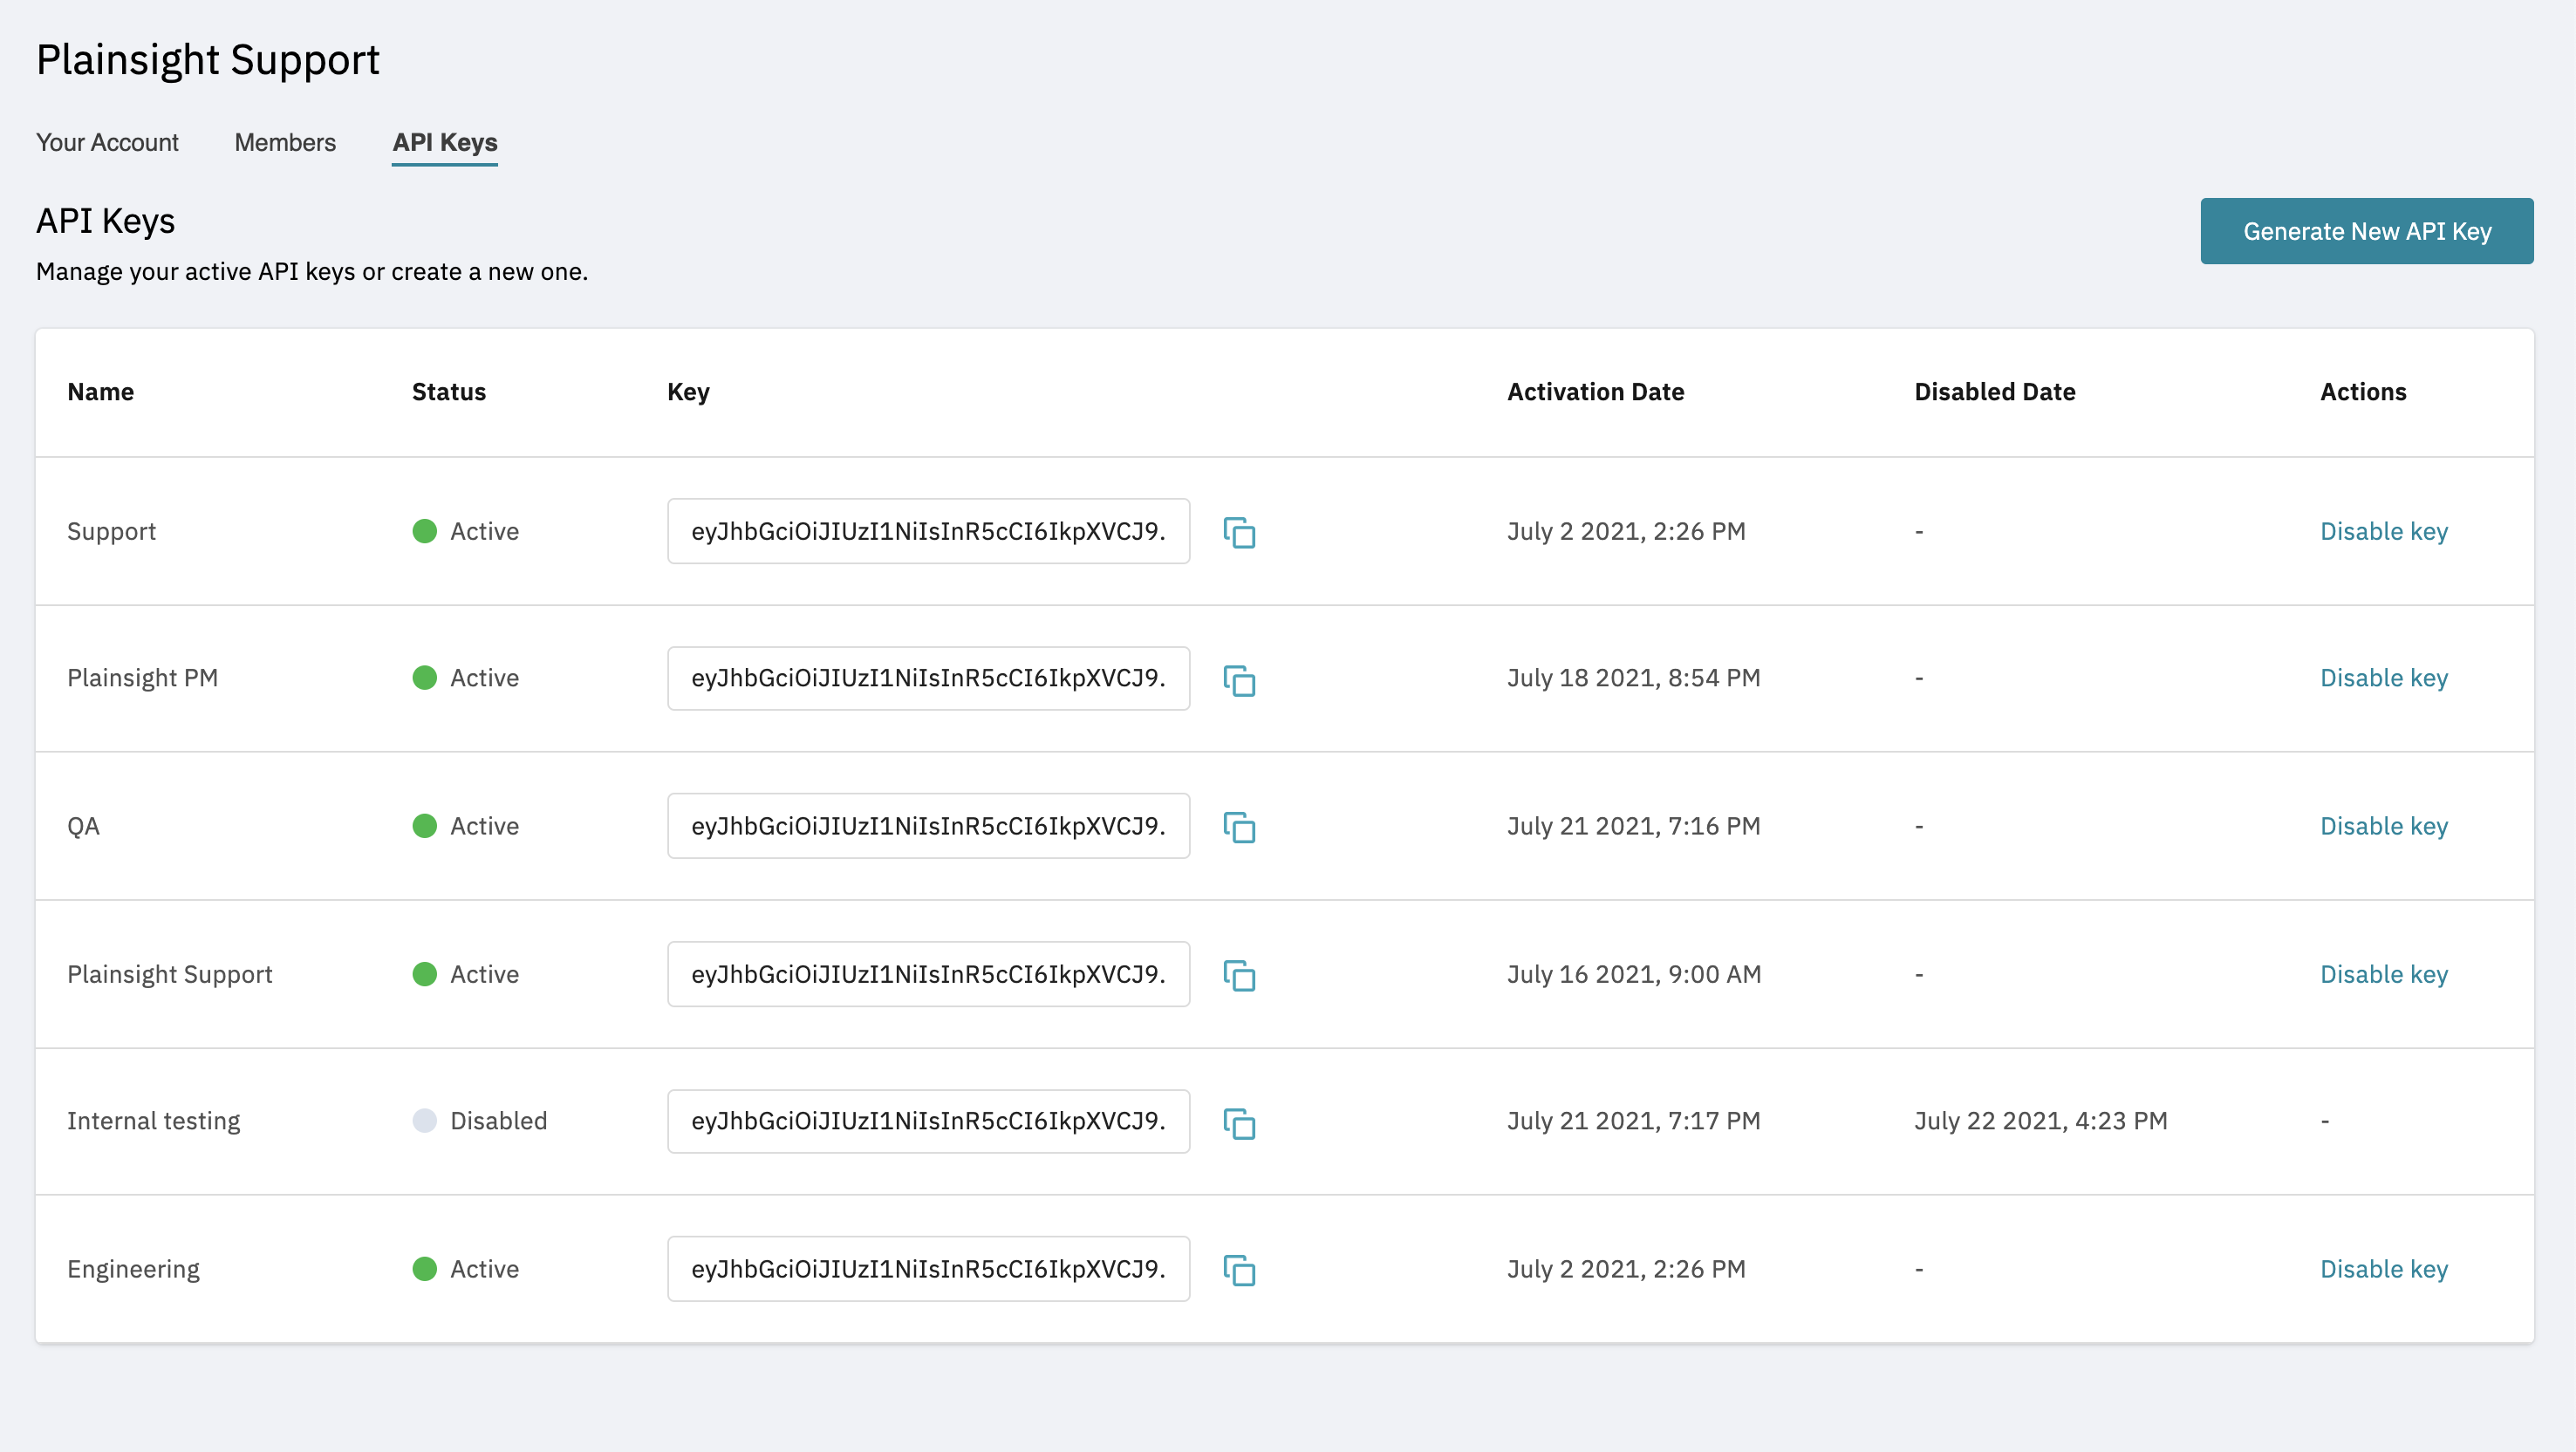Image resolution: width=2576 pixels, height=1452 pixels.
Task: Click the Internal testing key text field
Action: coord(929,1121)
